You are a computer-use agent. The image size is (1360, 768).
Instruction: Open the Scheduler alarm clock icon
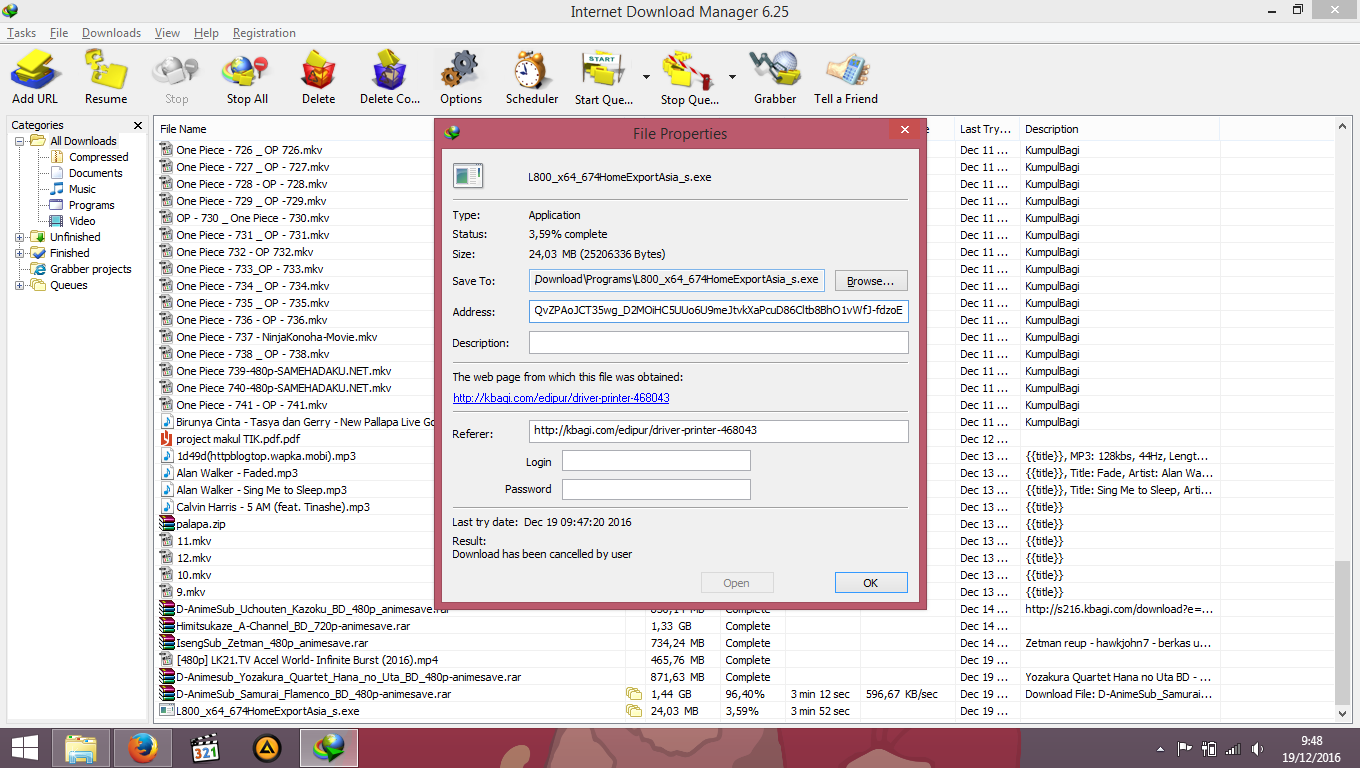(x=531, y=70)
